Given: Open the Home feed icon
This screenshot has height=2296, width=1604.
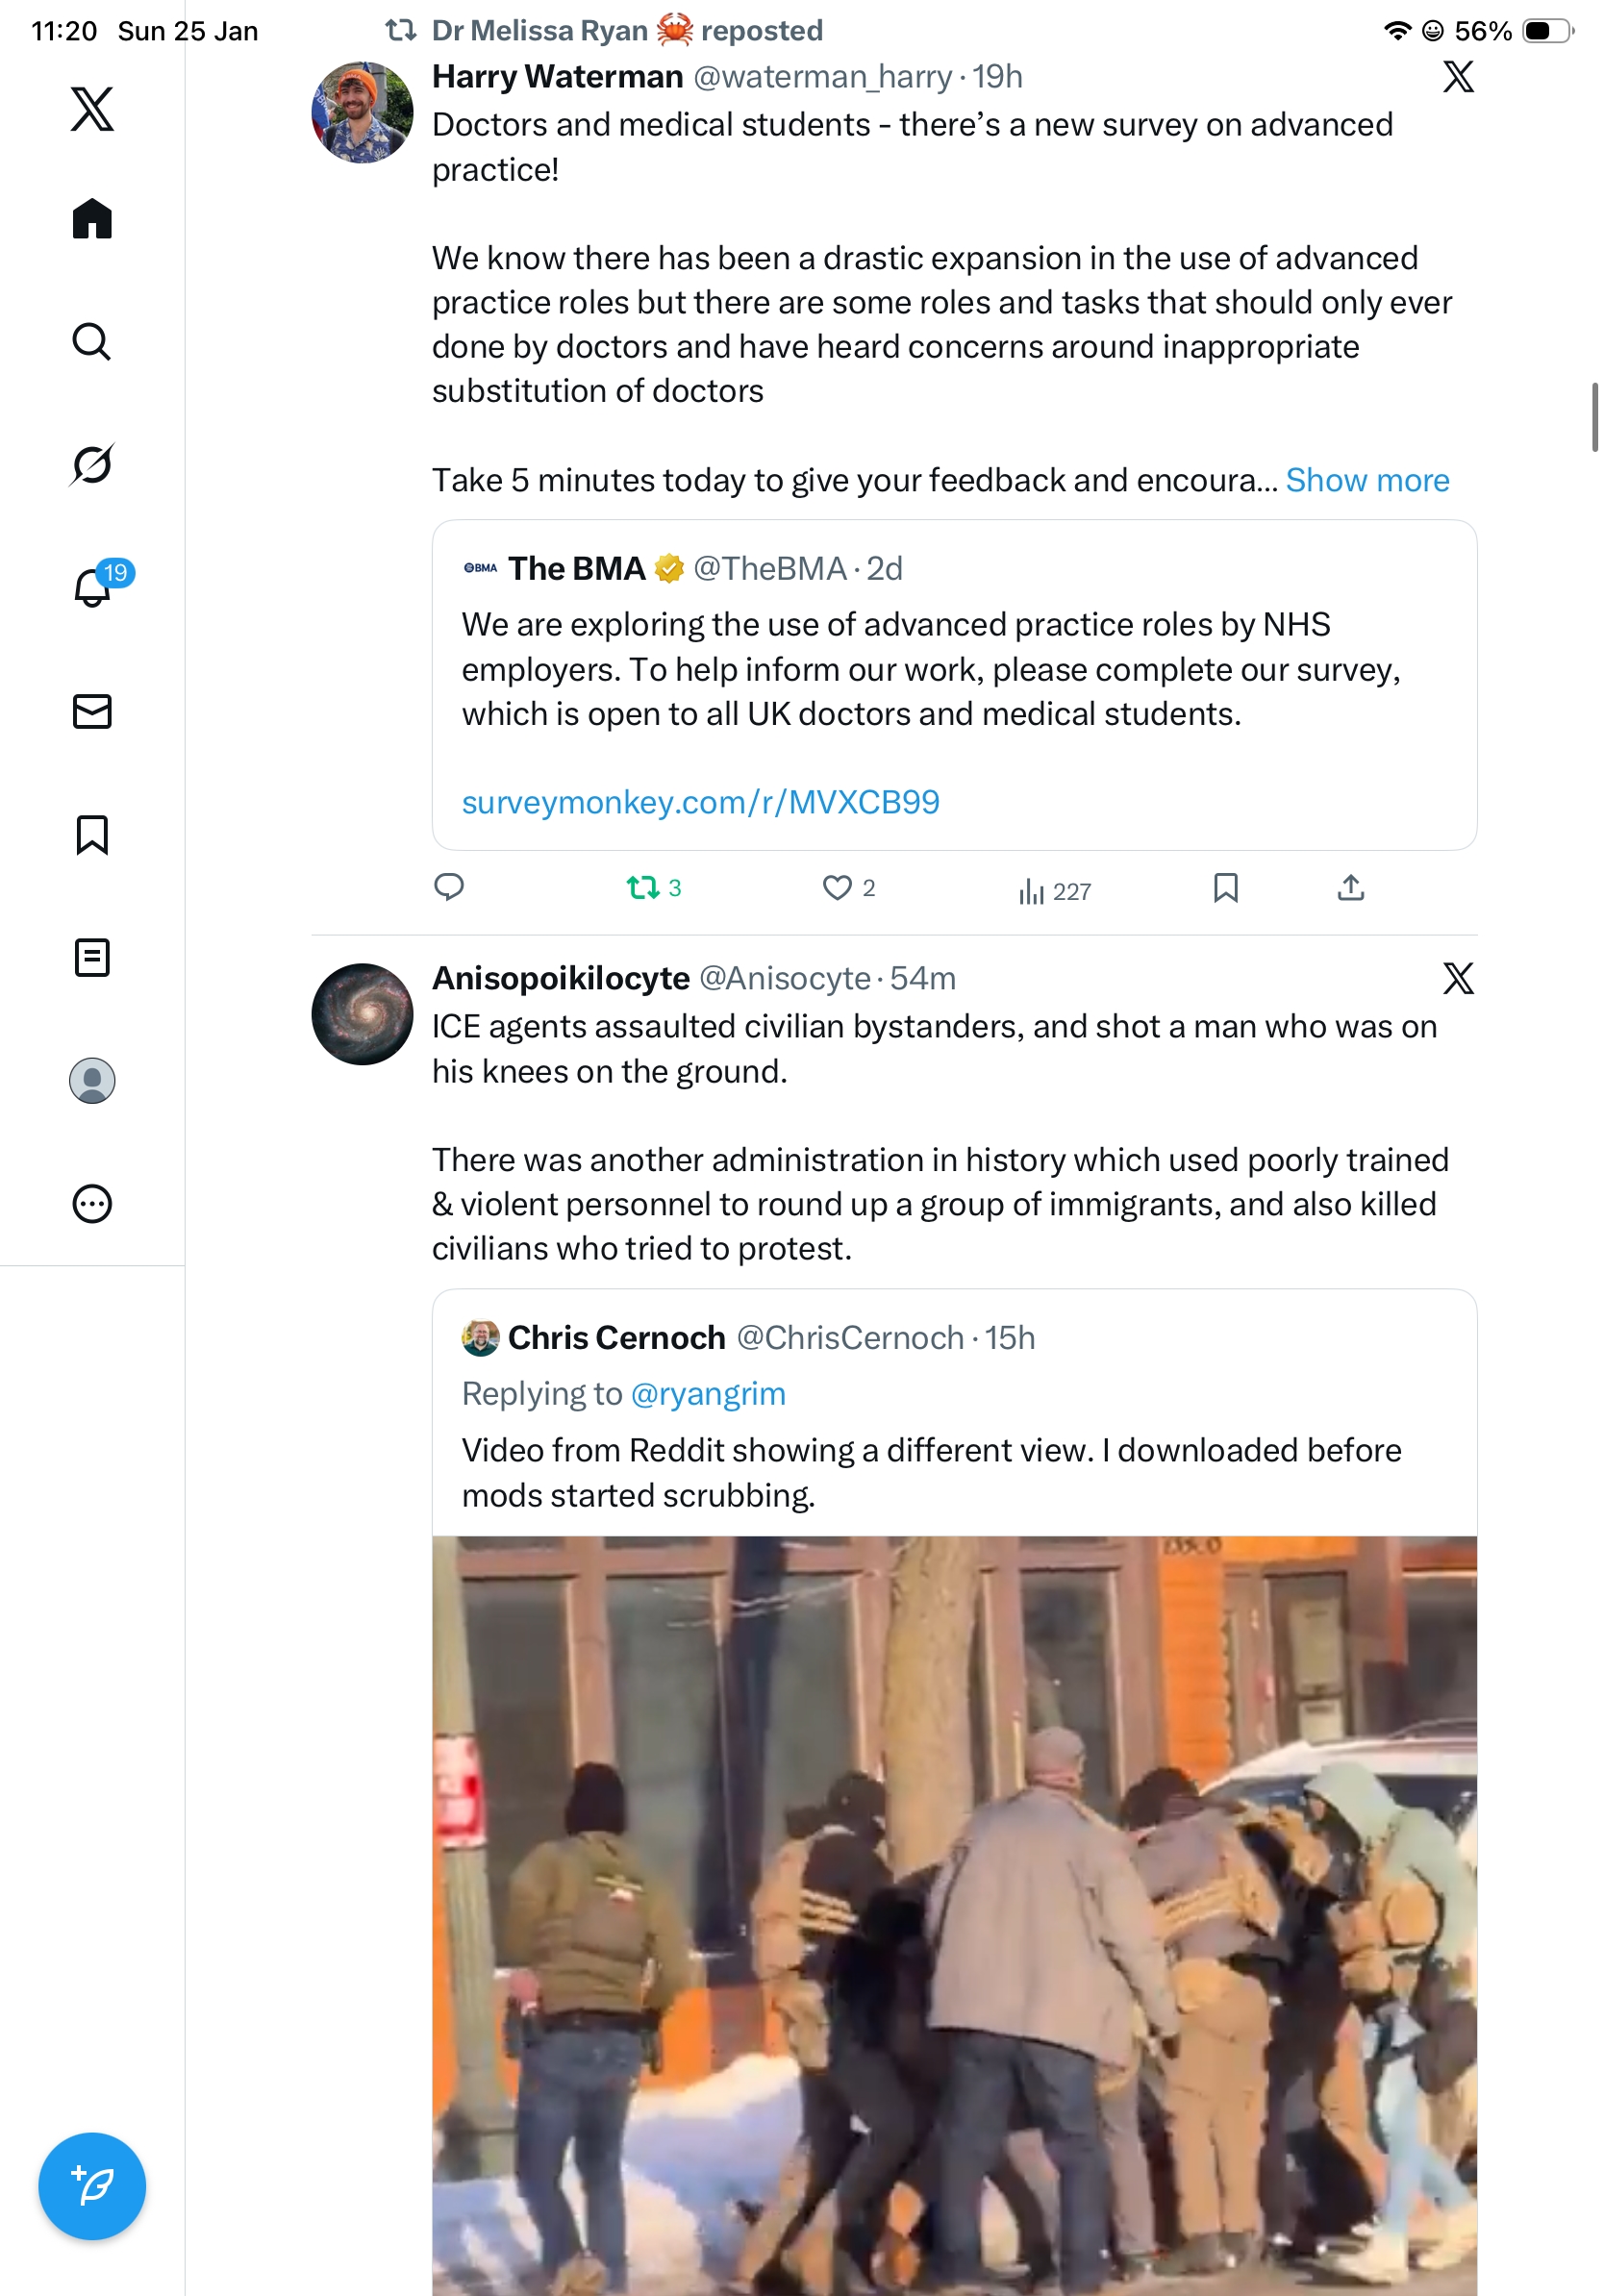Looking at the screenshot, I should pyautogui.click(x=92, y=218).
